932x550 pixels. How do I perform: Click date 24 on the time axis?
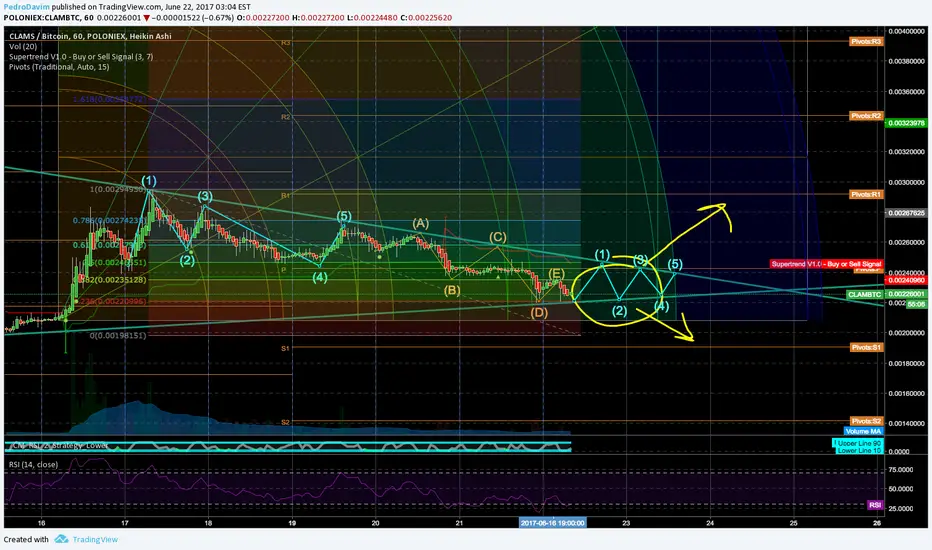[x=710, y=523]
